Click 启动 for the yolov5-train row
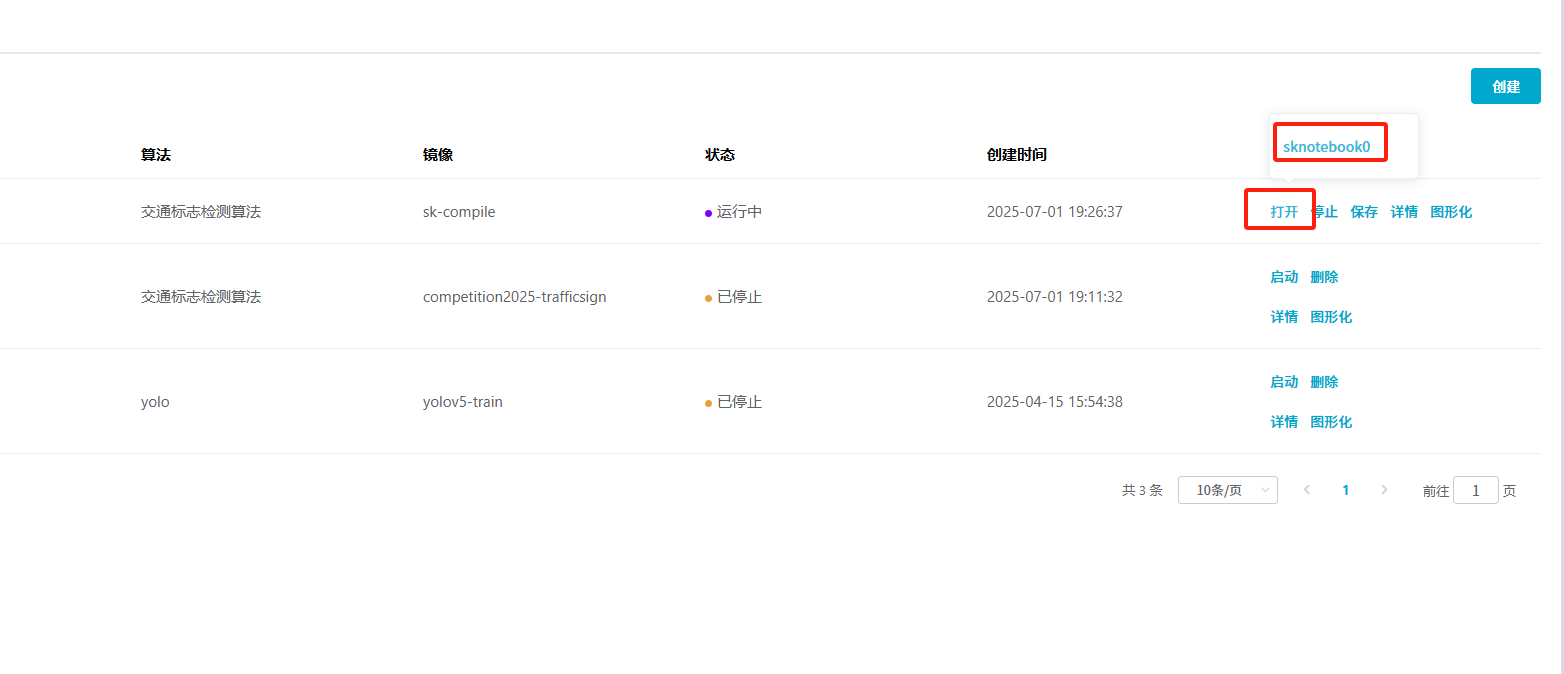 click(1284, 382)
